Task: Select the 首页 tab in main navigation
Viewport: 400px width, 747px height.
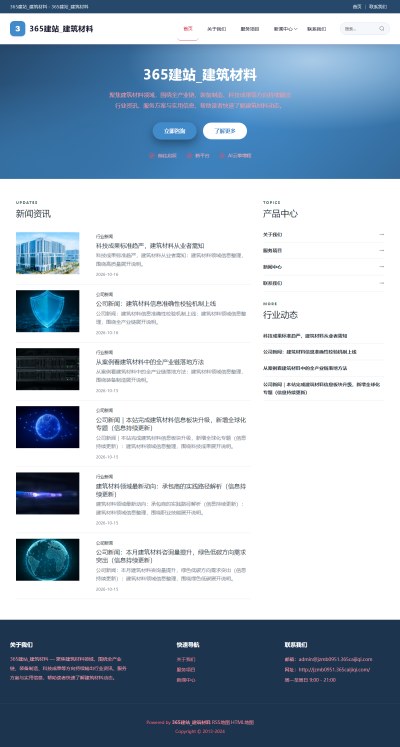Action: (x=188, y=29)
